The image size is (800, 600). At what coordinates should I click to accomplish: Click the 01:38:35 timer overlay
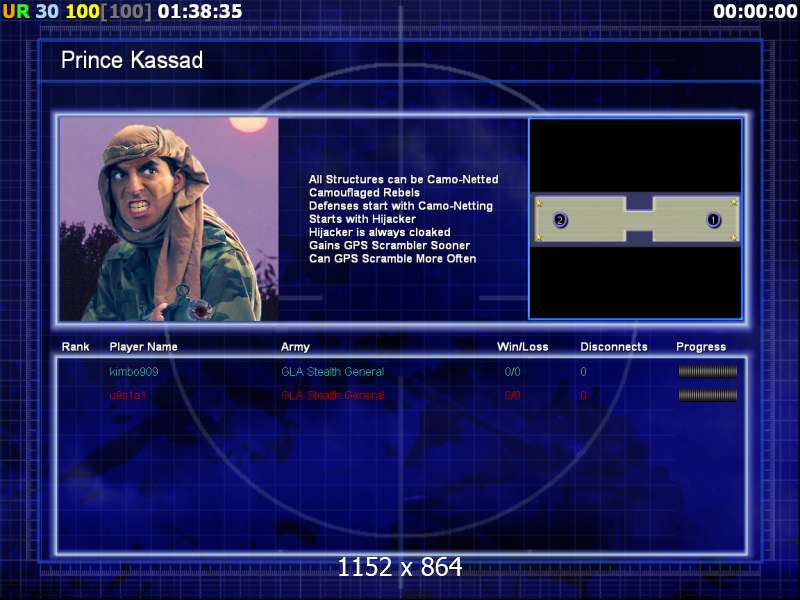[200, 11]
